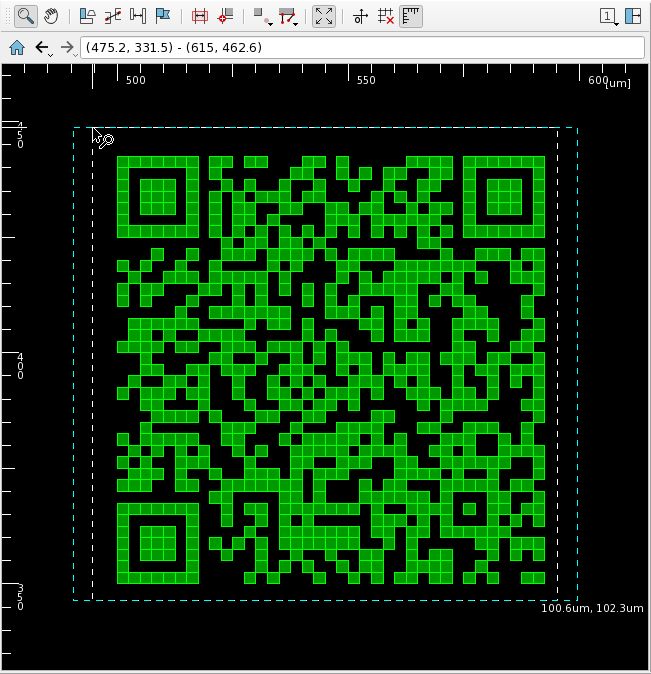Click the top-right QR finder pattern
The height and width of the screenshot is (674, 651).
[x=504, y=197]
